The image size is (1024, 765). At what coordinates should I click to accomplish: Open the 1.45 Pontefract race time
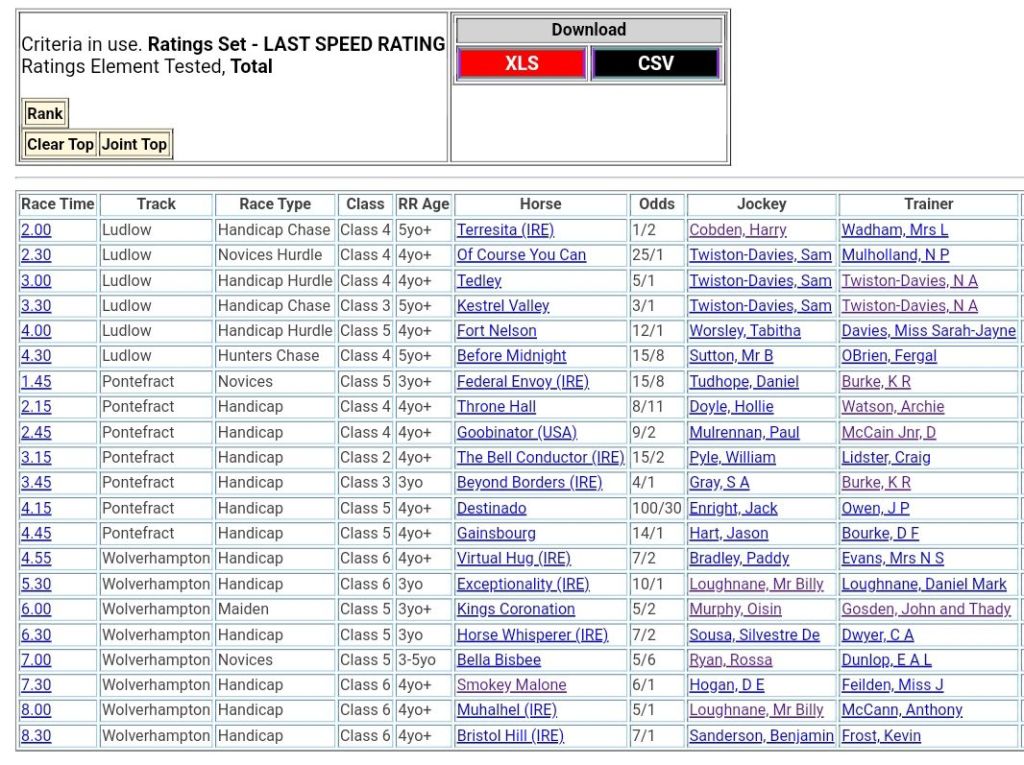click(36, 382)
